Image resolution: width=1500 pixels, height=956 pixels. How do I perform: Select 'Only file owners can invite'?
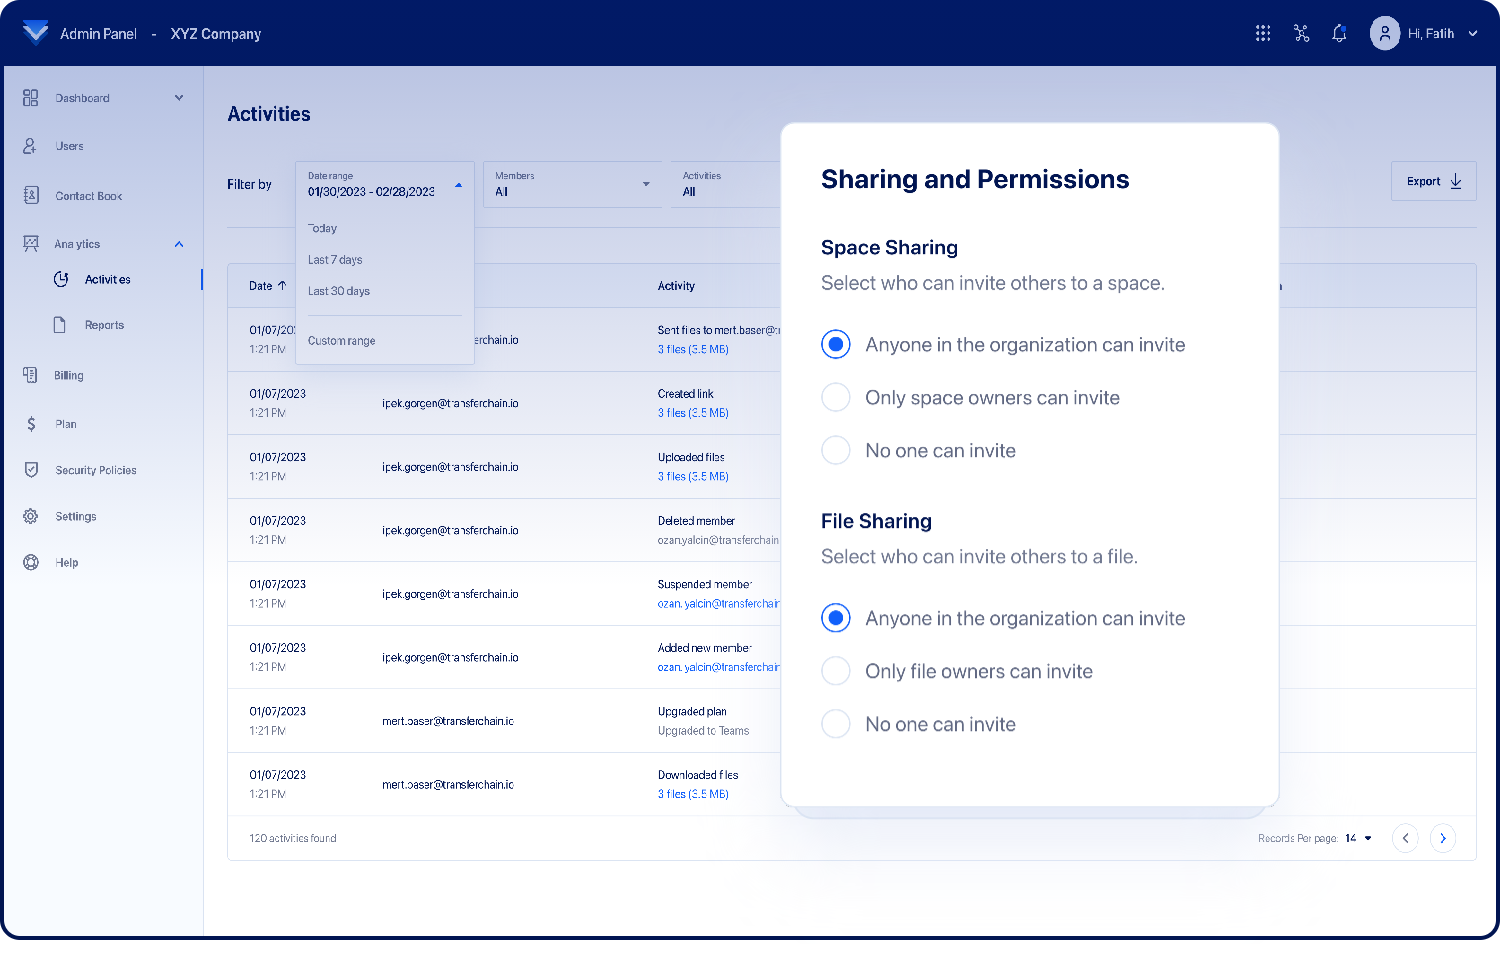(x=836, y=671)
